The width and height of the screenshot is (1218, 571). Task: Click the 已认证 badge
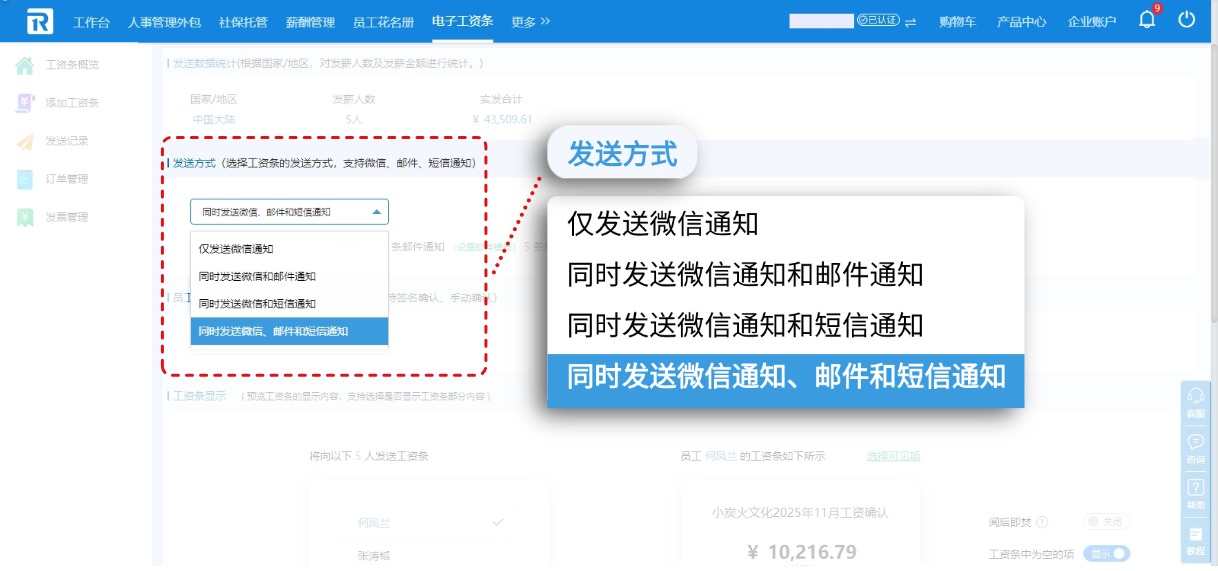tap(878, 21)
